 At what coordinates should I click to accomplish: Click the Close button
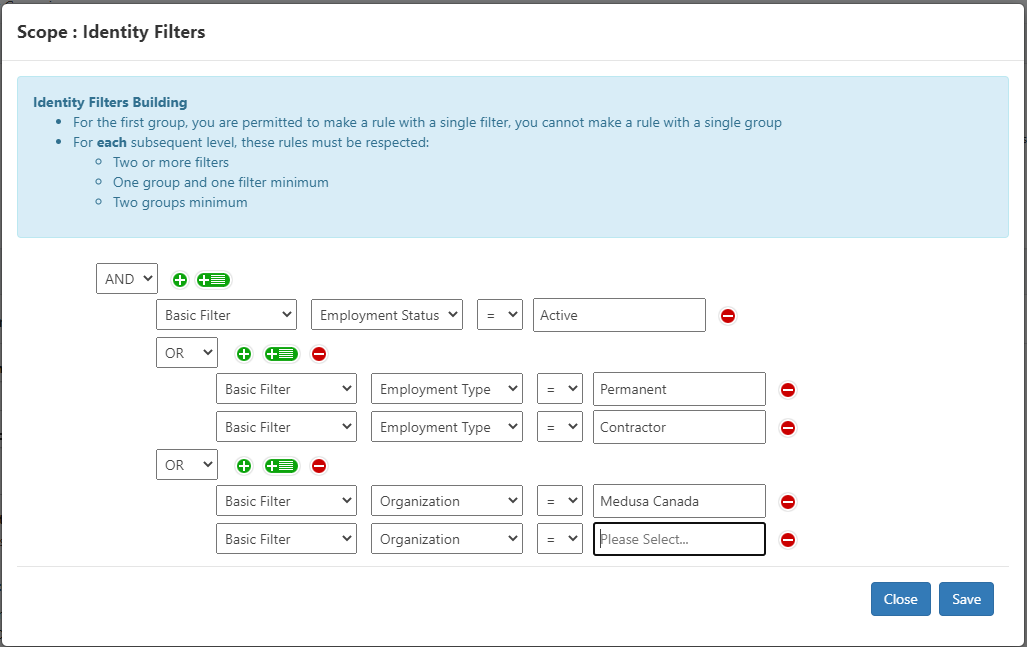(900, 599)
